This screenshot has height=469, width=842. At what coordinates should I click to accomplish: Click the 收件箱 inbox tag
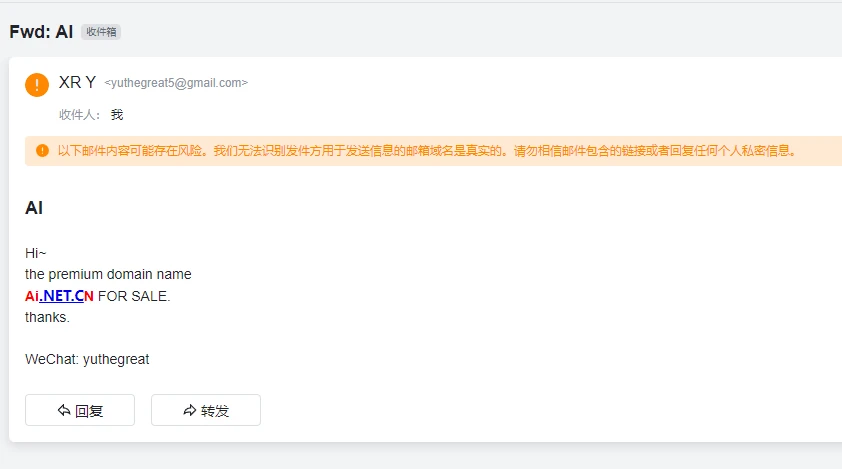coord(101,32)
